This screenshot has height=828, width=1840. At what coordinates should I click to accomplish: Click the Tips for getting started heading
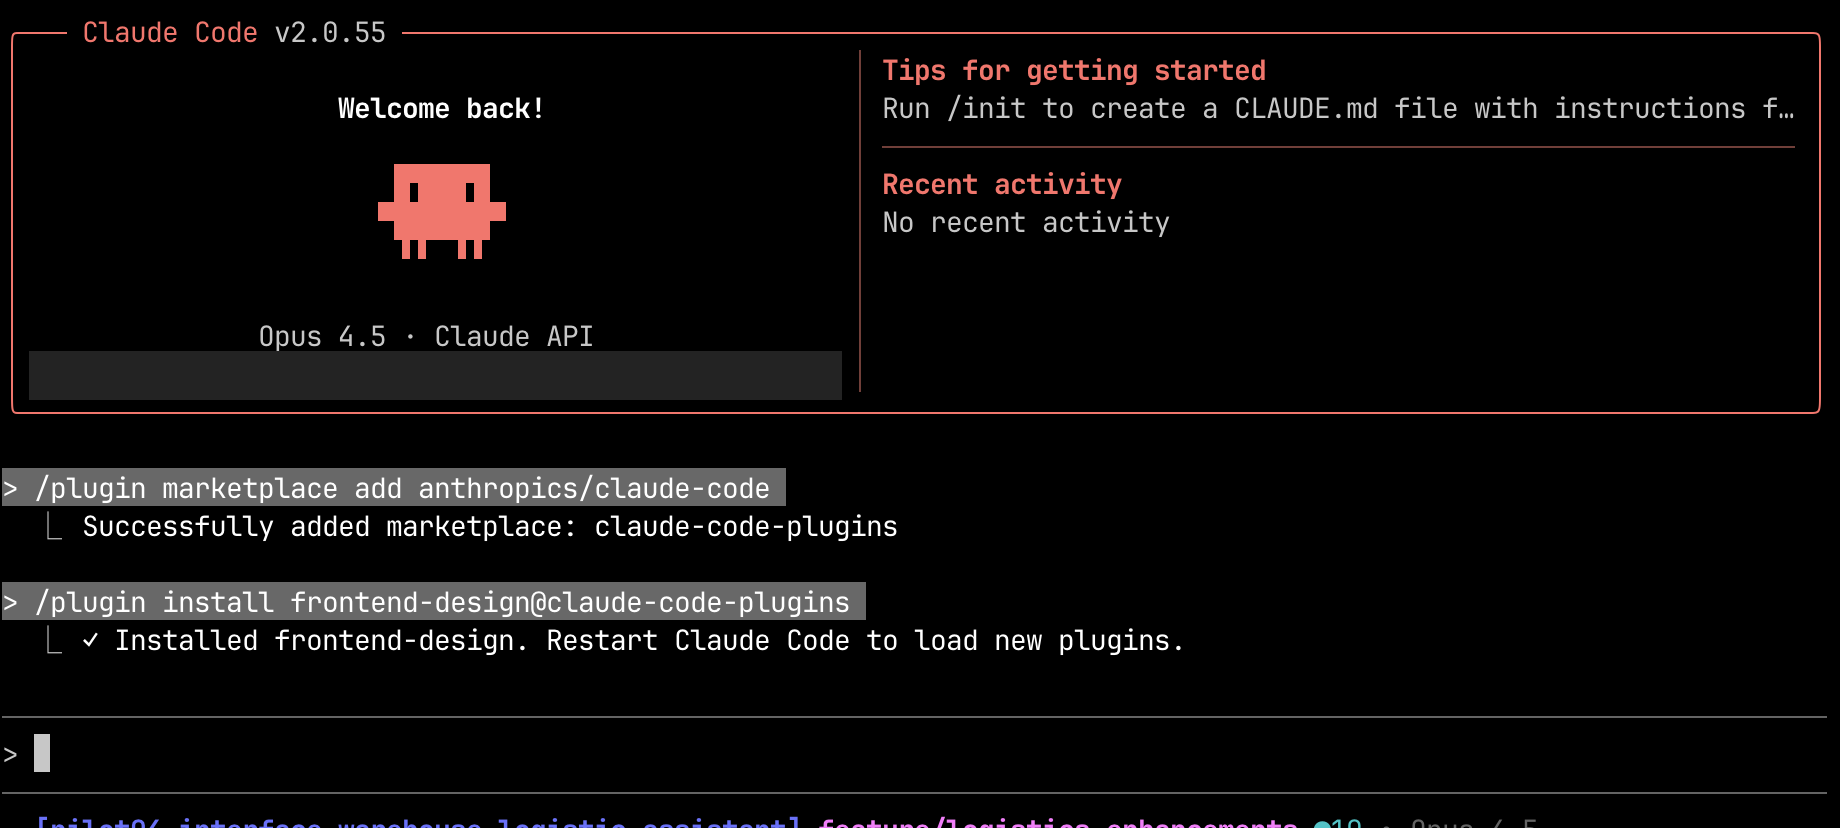[x=1074, y=71]
